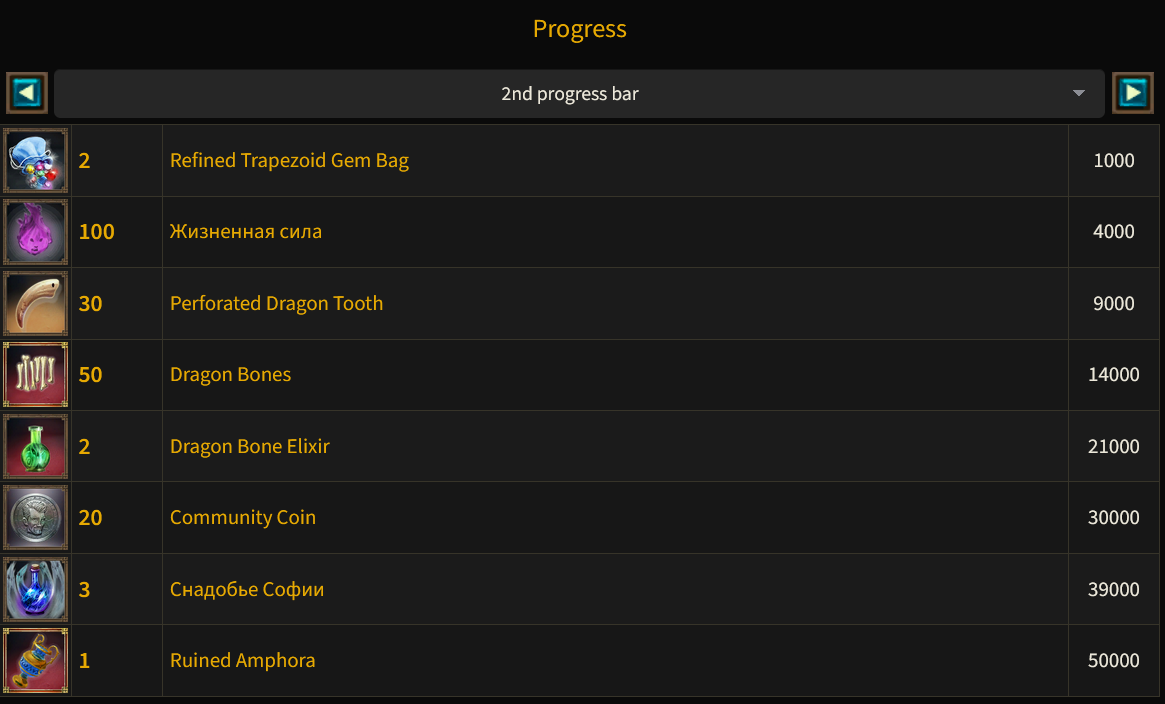Click the purple Жизненная сила flame icon
1165x704 pixels.
point(36,232)
